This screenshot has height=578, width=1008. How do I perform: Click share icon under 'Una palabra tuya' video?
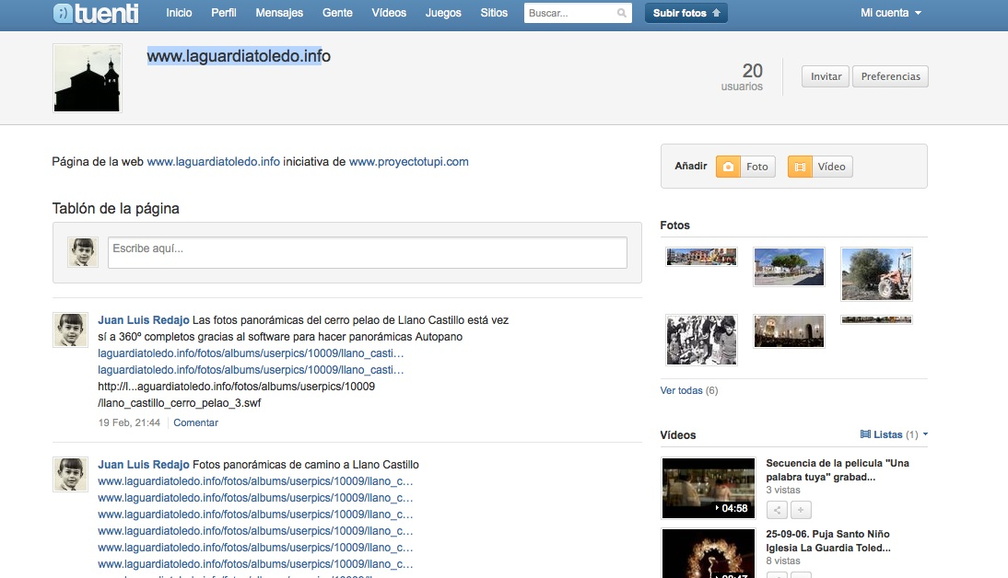click(x=777, y=510)
